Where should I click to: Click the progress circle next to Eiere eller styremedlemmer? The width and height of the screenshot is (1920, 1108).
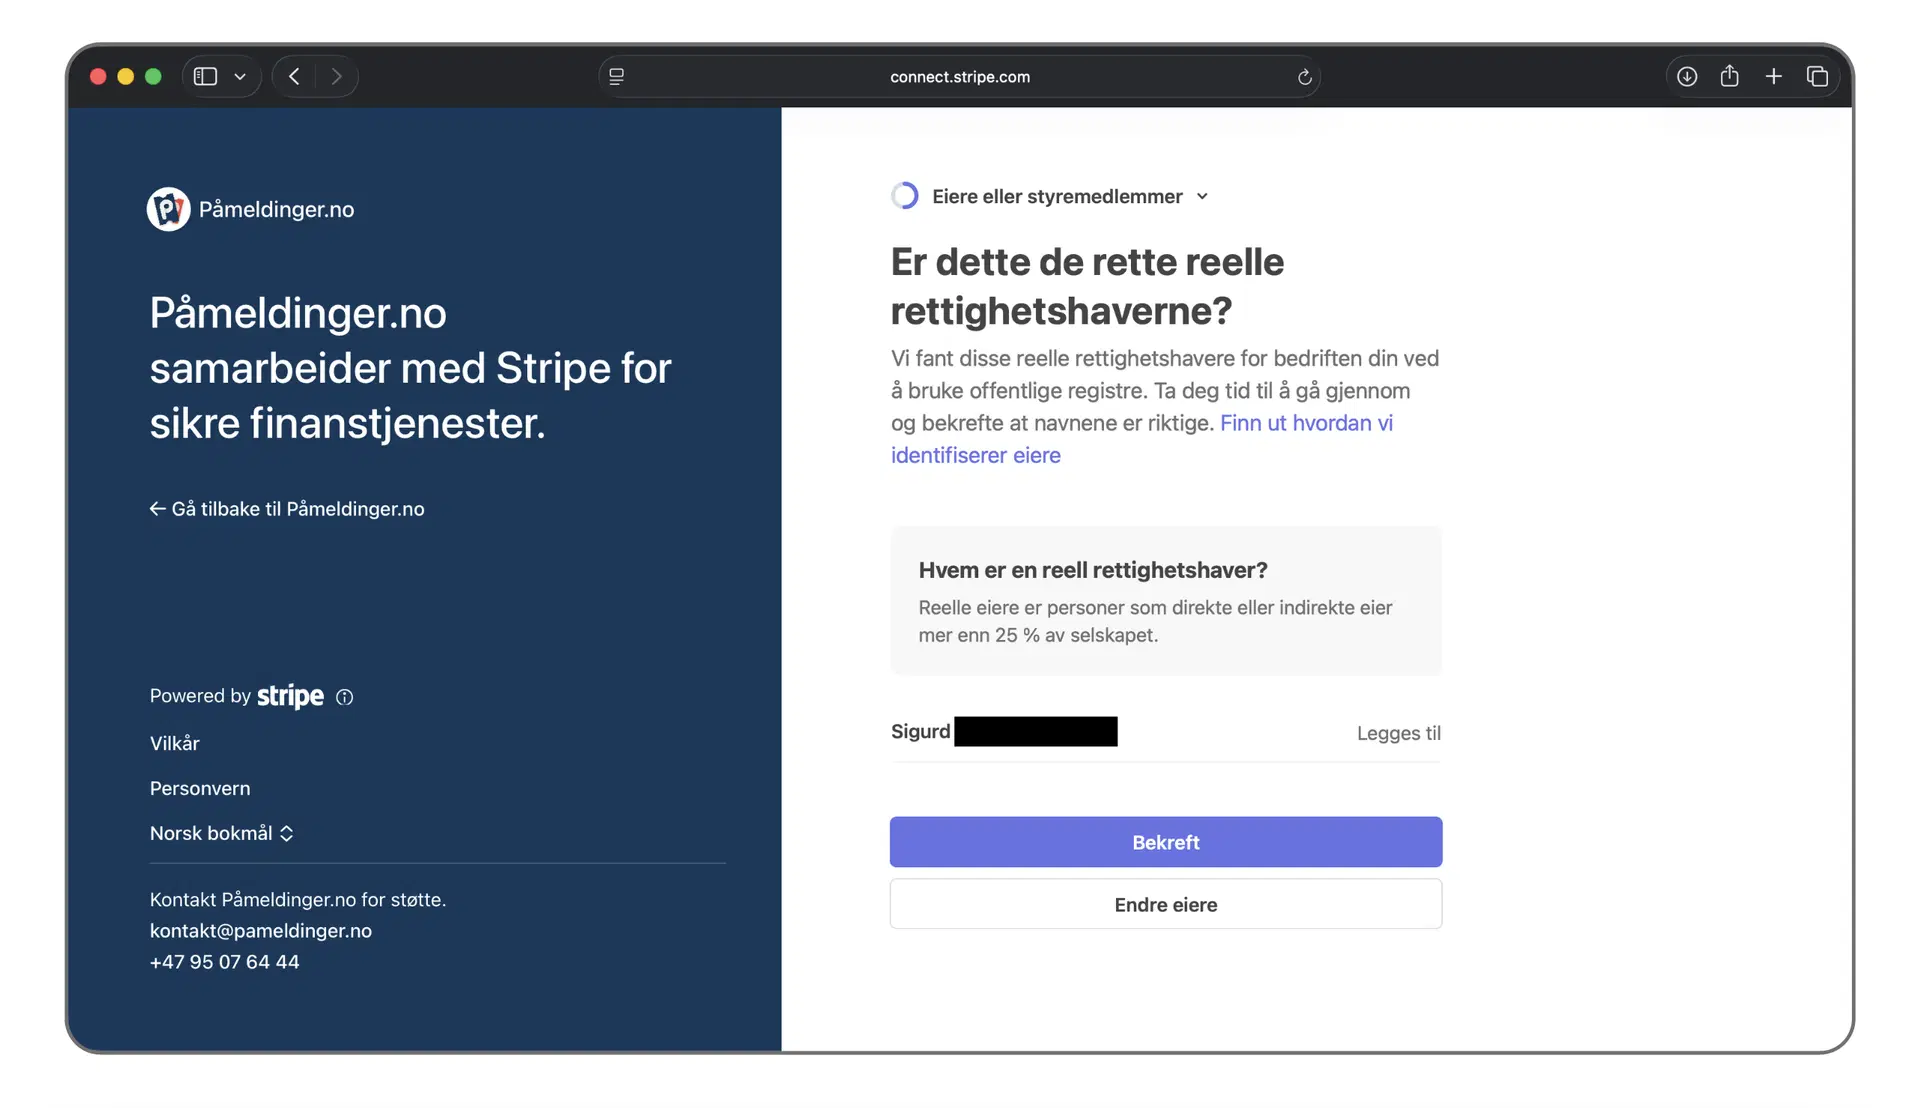tap(904, 195)
